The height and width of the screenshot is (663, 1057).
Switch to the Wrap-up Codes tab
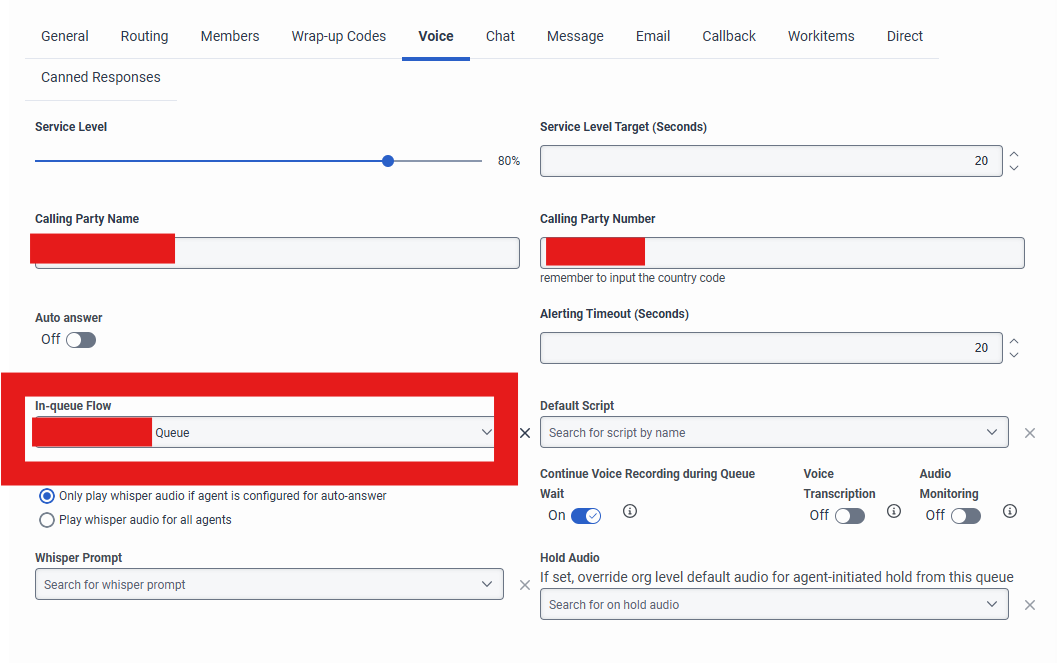click(x=338, y=36)
